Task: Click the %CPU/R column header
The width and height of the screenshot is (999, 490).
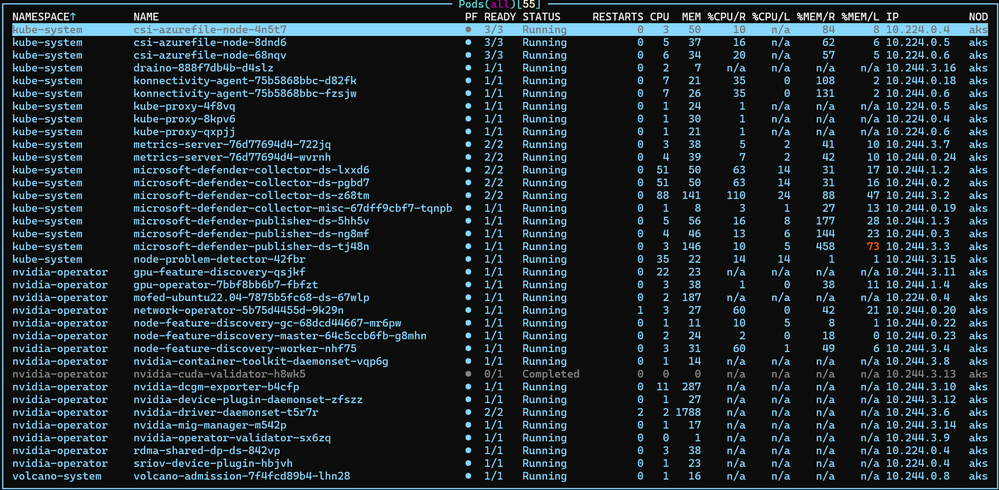Action: pos(726,17)
